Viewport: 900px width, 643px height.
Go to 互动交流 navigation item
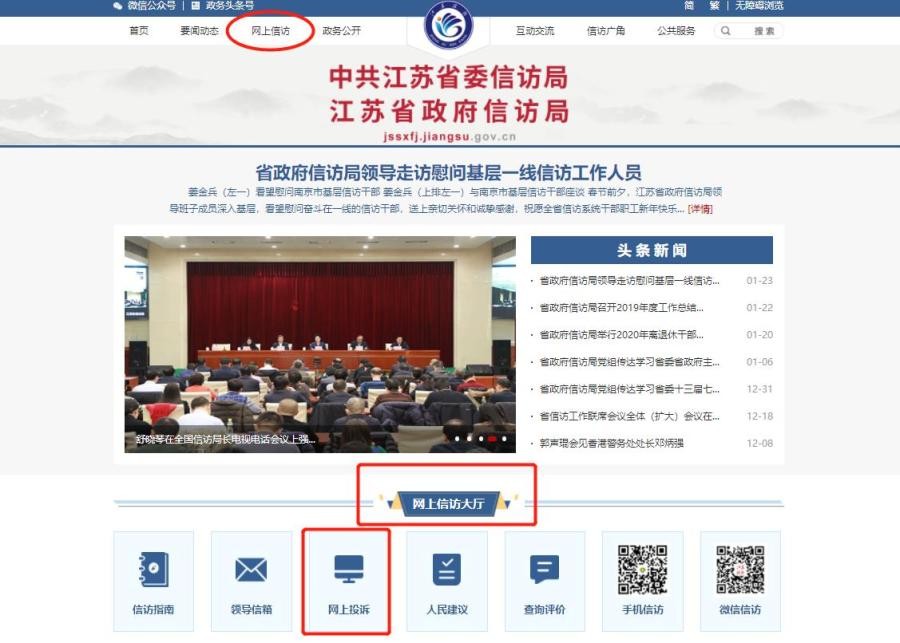535,31
